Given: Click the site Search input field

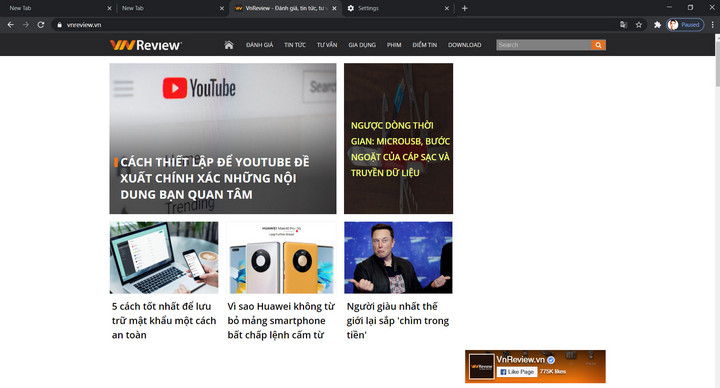Looking at the screenshot, I should (544, 45).
